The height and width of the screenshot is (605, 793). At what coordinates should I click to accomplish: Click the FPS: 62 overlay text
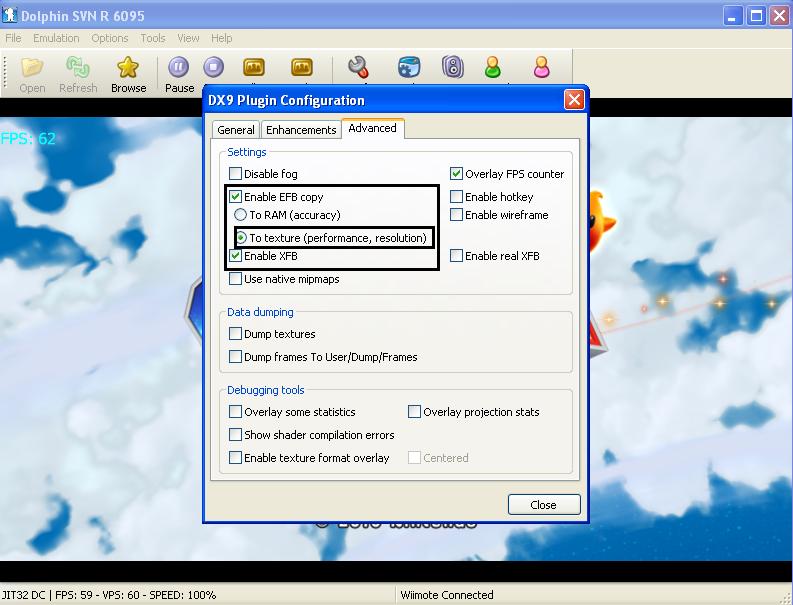[x=28, y=139]
